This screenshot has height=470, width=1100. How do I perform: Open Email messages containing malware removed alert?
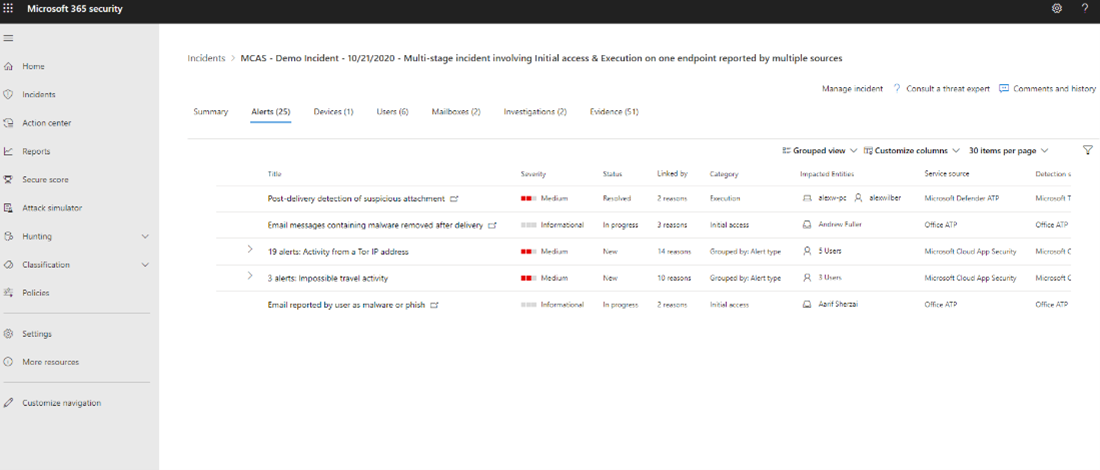pyautogui.click(x=375, y=225)
